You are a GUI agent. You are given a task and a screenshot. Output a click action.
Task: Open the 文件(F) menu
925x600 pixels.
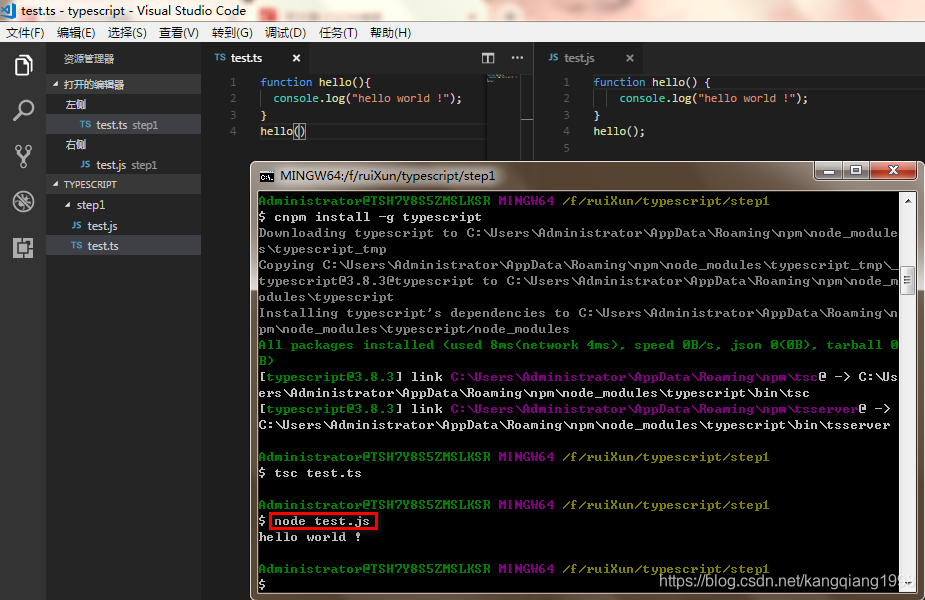coord(25,32)
